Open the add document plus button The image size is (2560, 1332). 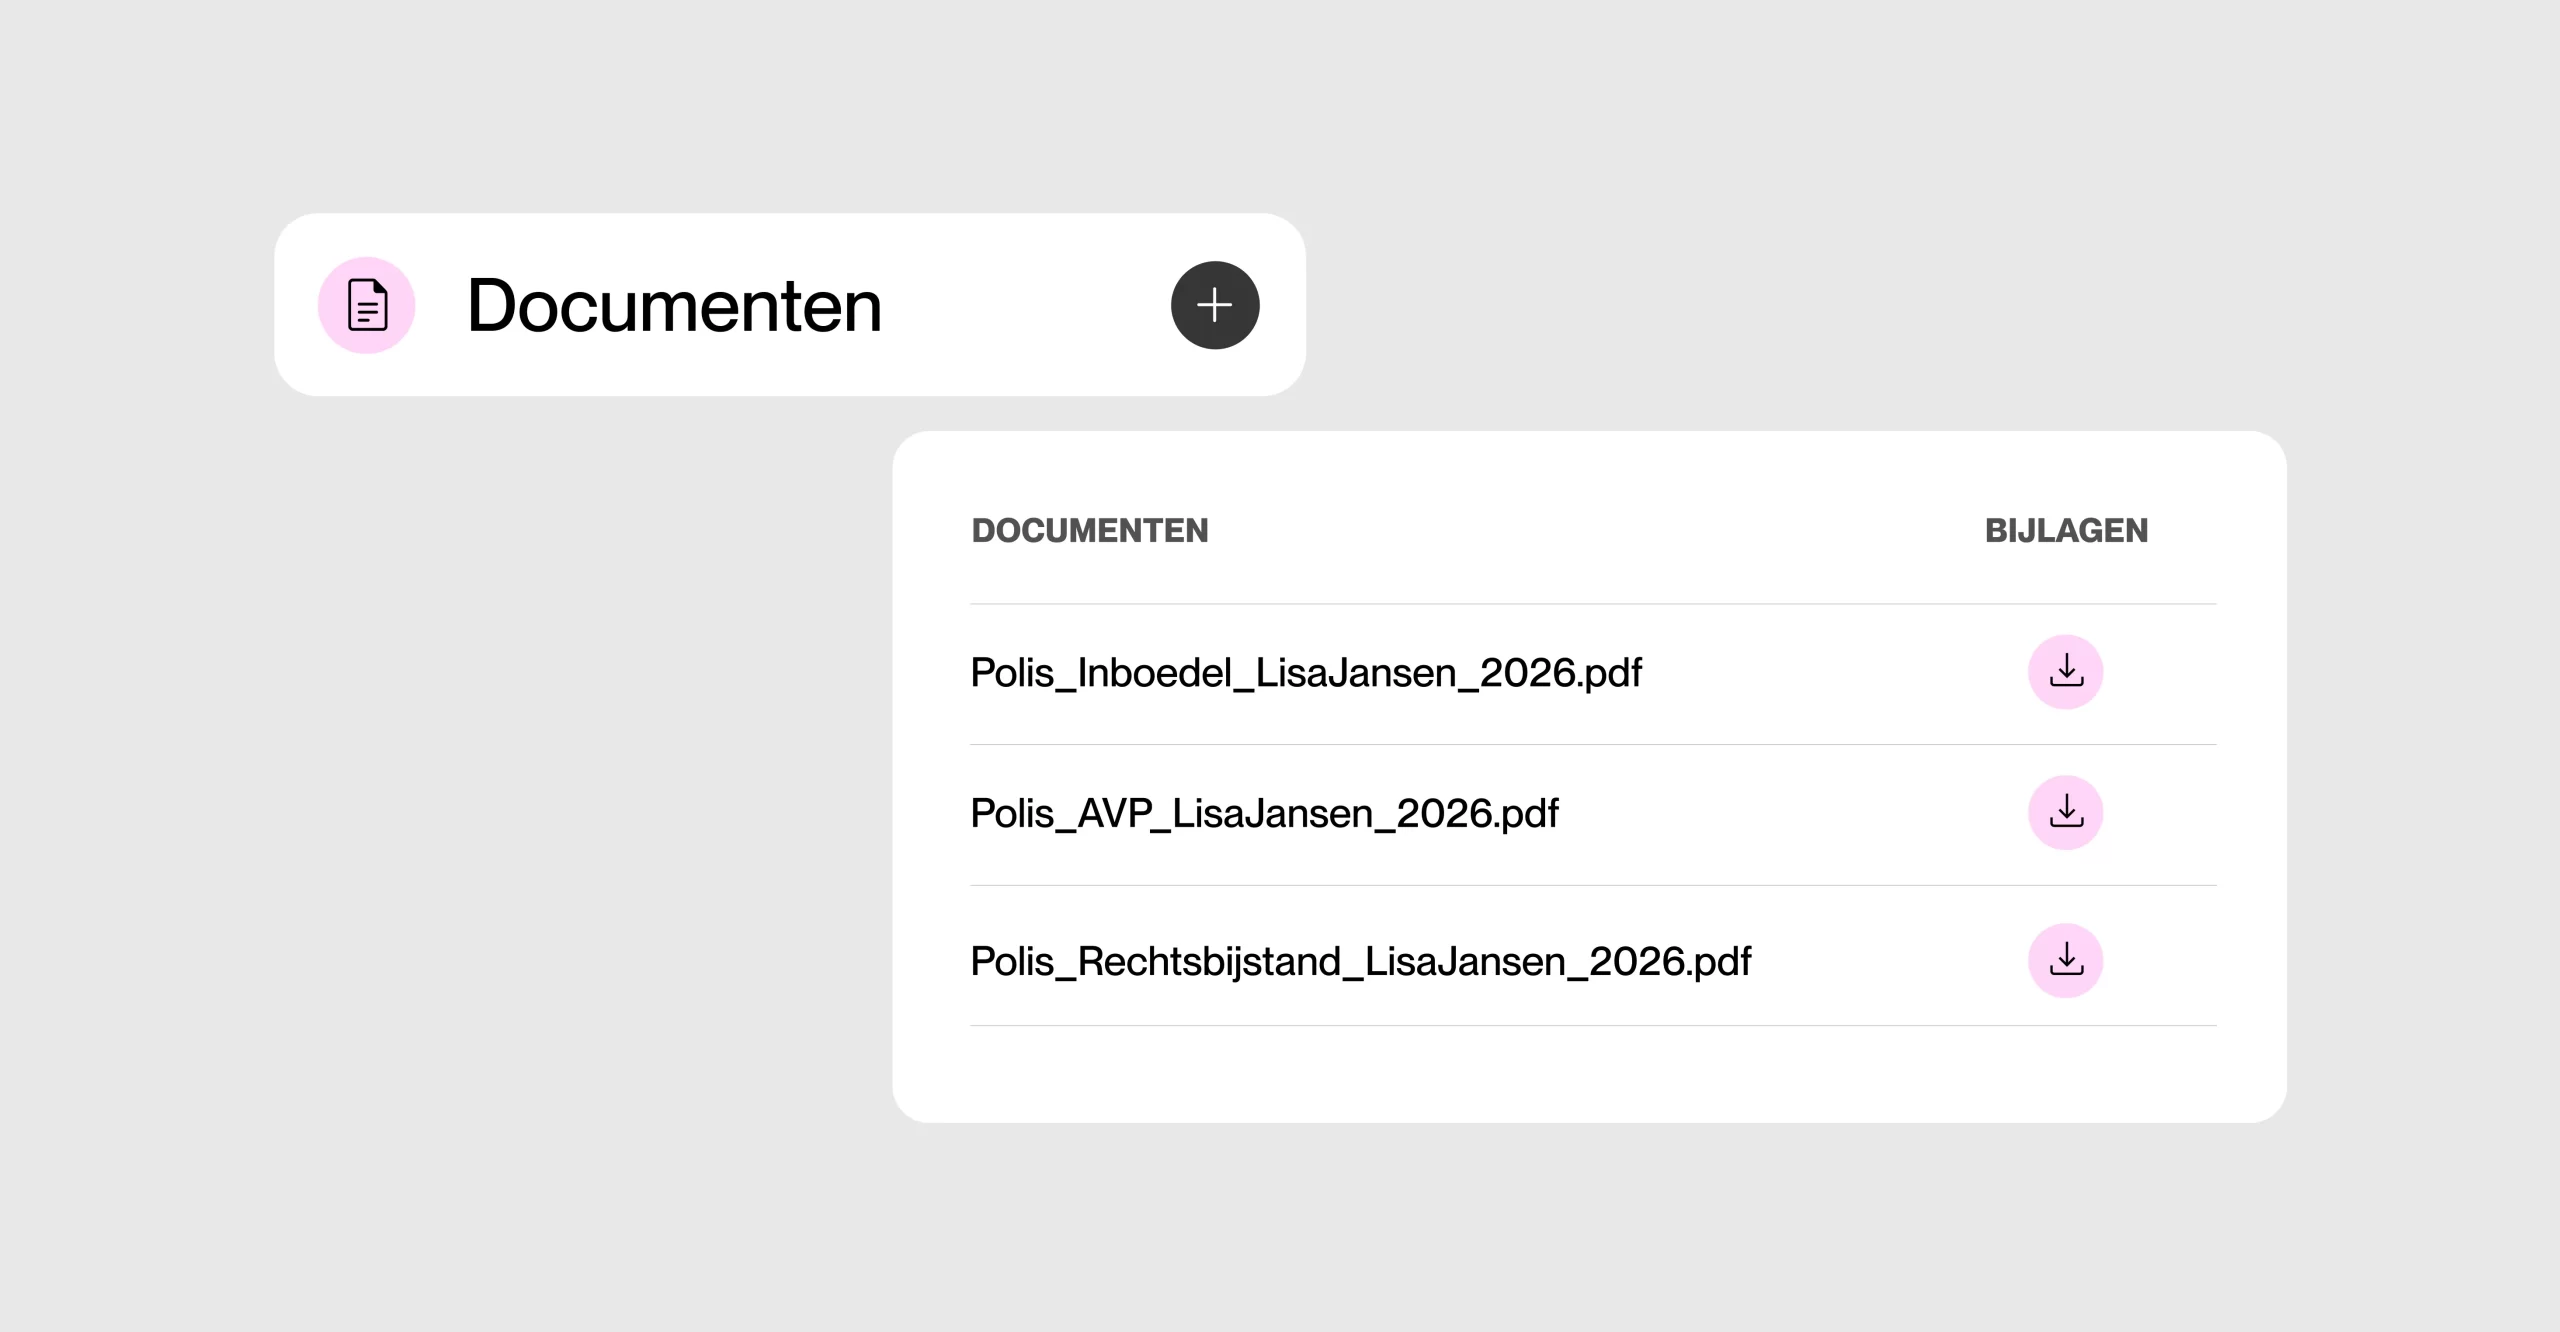click(1214, 305)
